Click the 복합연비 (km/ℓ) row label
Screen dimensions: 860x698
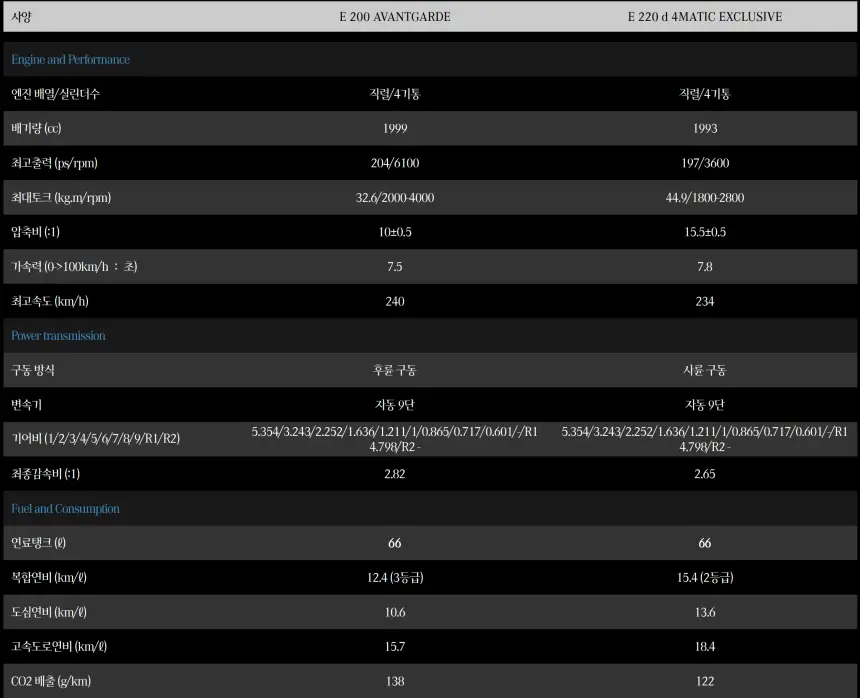coord(49,577)
